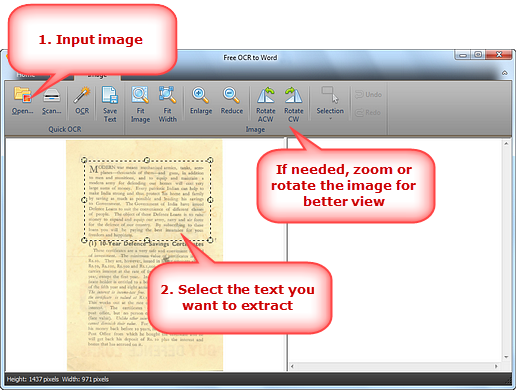Click right-middle handle of selection box

tap(210, 200)
